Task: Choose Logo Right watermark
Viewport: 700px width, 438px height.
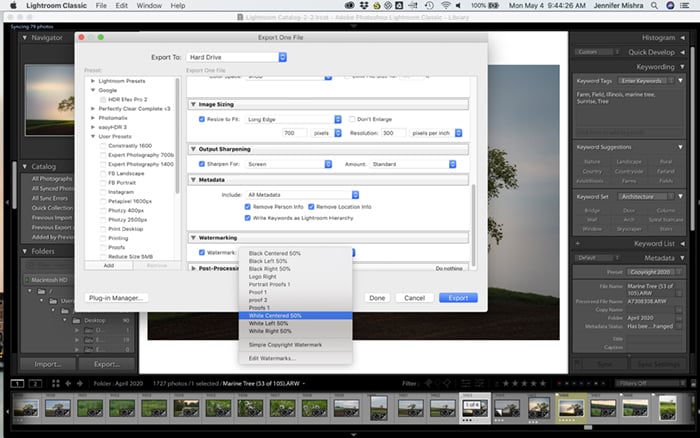Action: coord(296,276)
